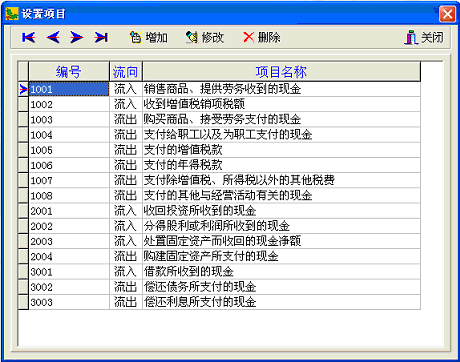Image resolution: width=460 pixels, height=362 pixels.
Task: Select cell with number 1004
Action: coord(69,135)
